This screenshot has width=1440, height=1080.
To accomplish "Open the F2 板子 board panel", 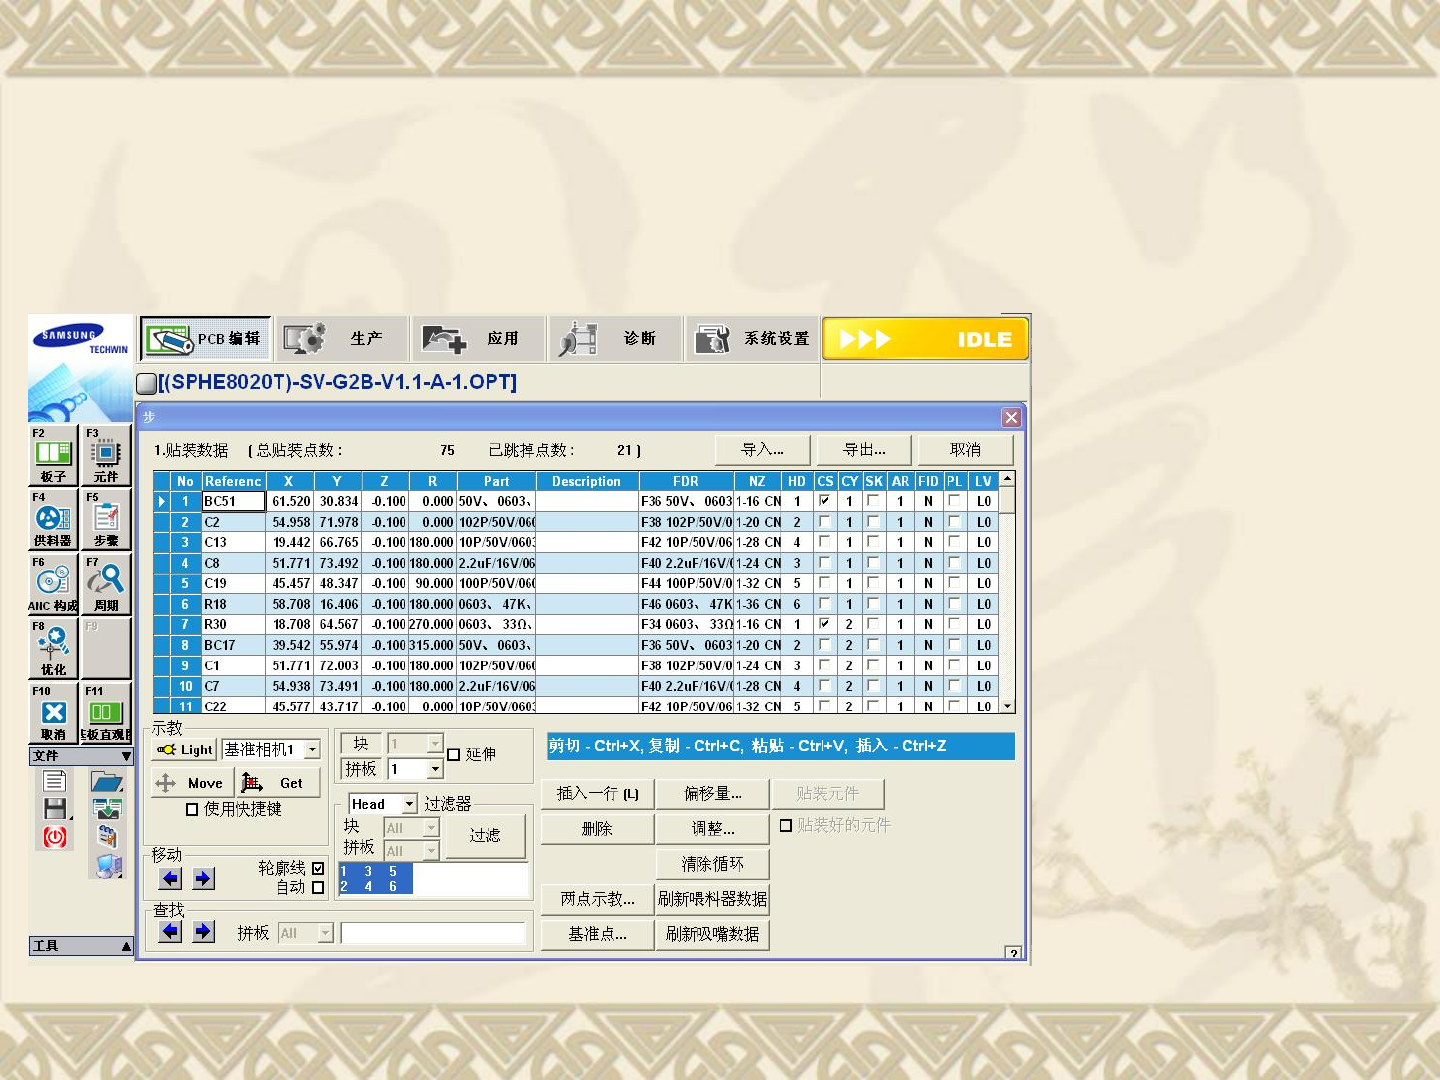I will (x=53, y=455).
